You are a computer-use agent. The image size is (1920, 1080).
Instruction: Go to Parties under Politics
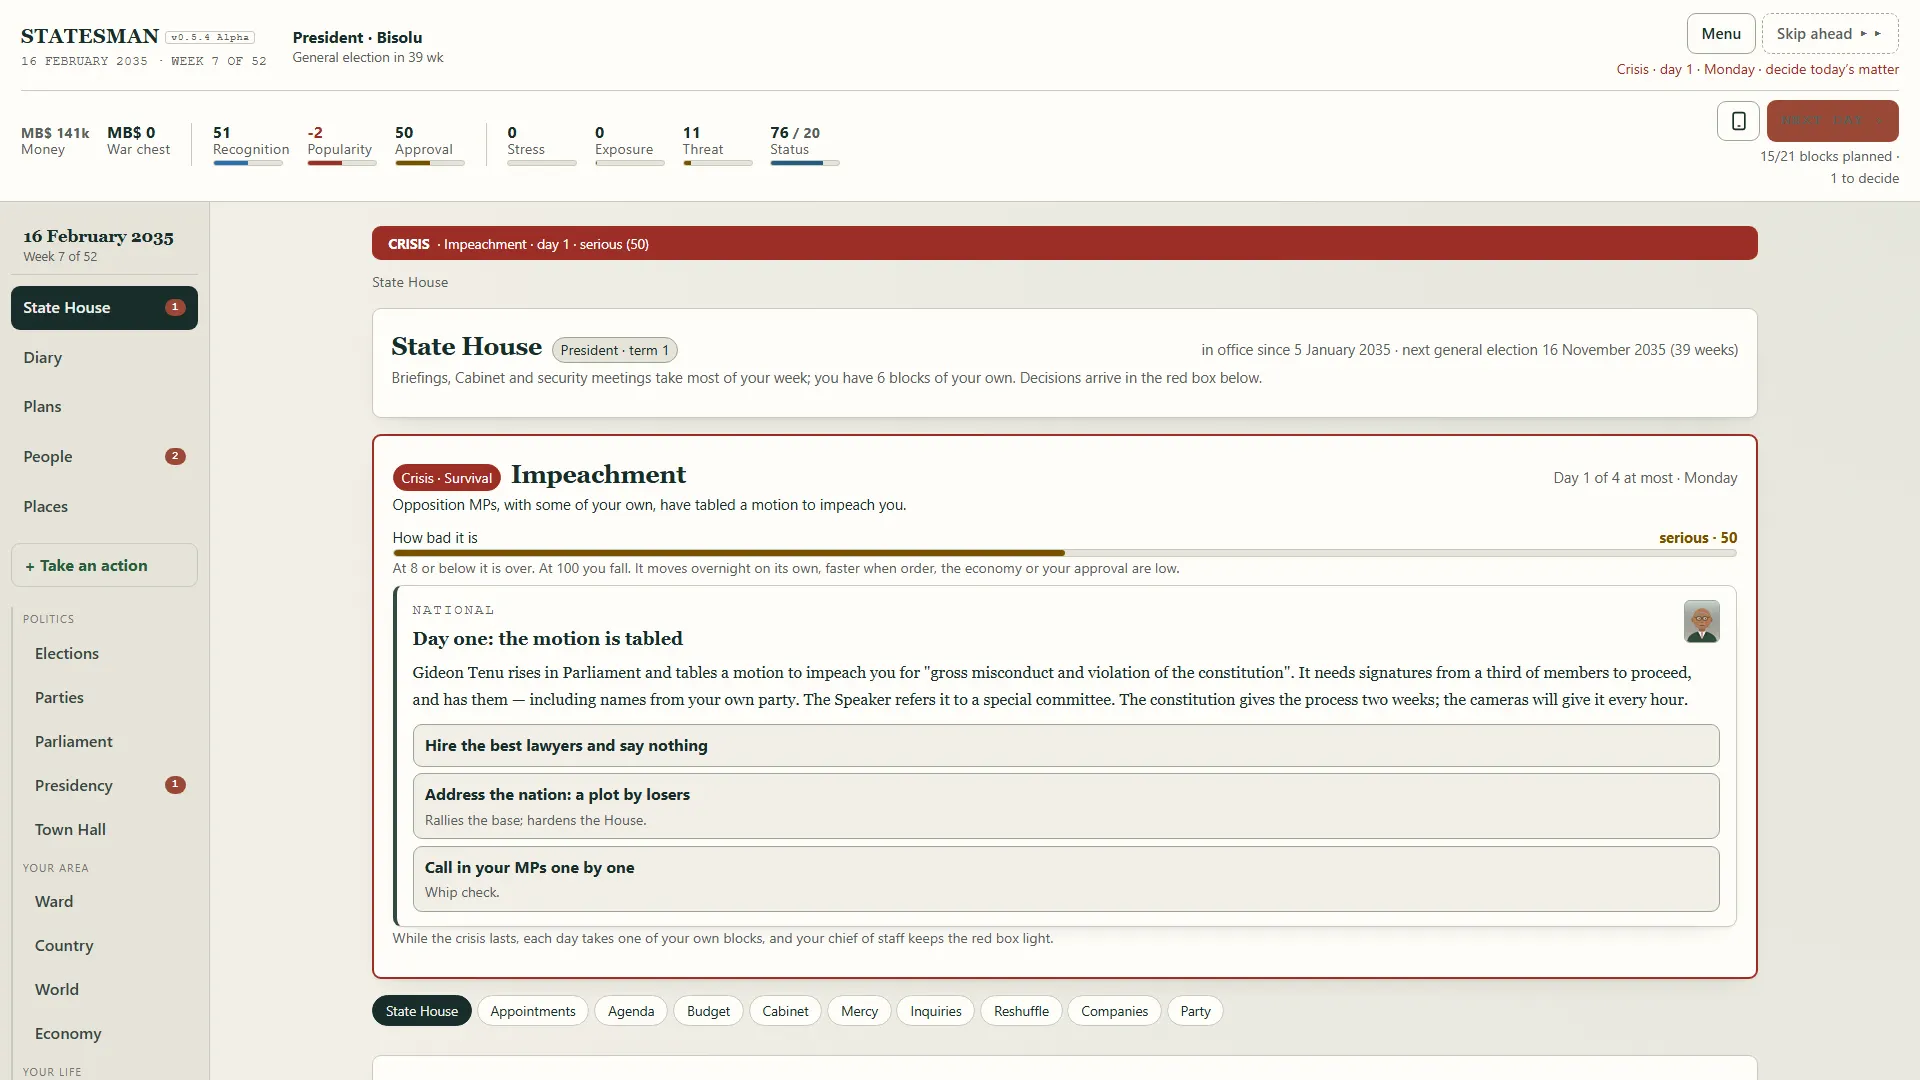110,698
